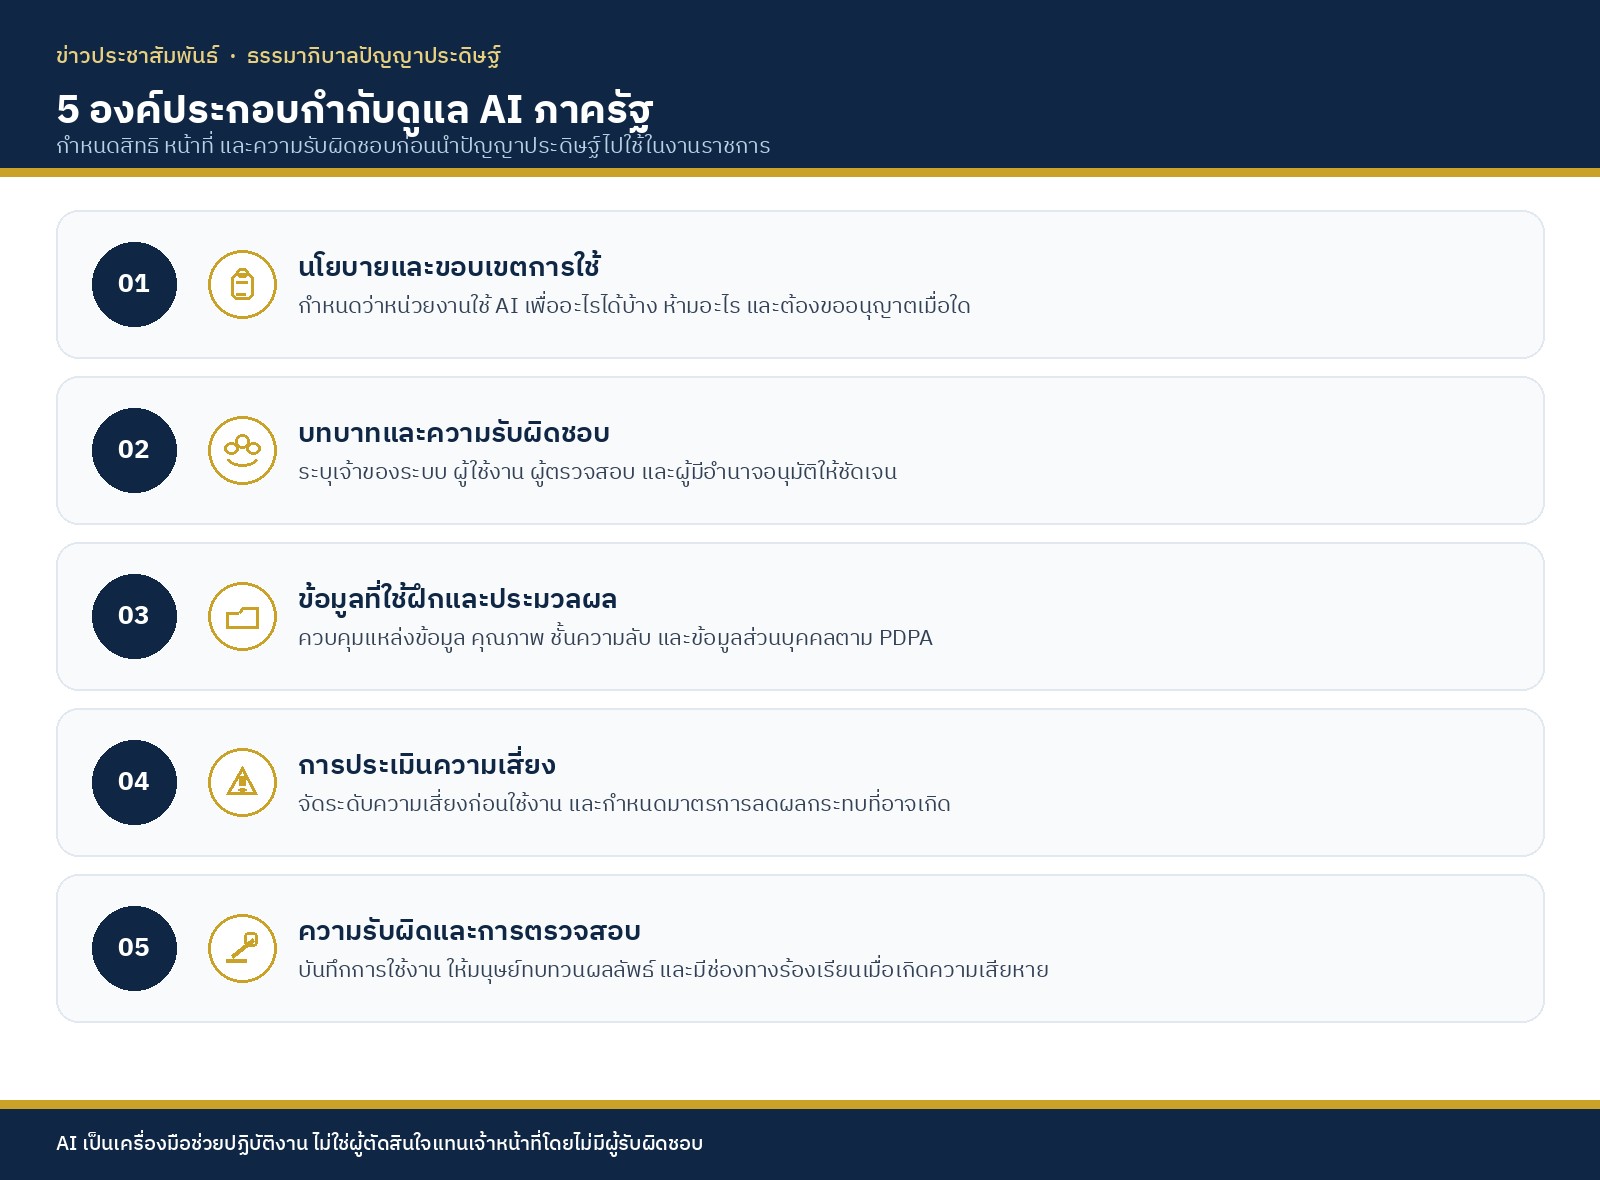Click subtitle starting กำหนดสิทธิ หน้าที่
Image resolution: width=1600 pixels, height=1180 pixels.
click(x=413, y=146)
